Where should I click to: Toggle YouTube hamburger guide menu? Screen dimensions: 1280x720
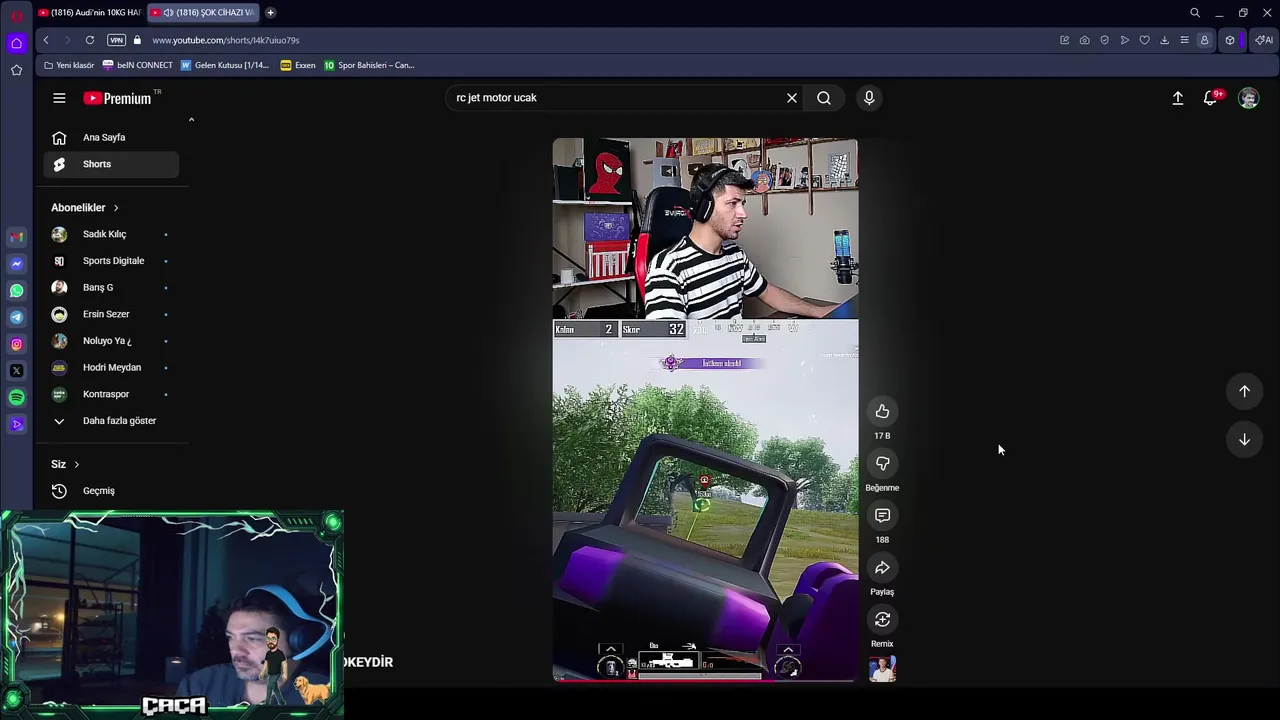coord(59,98)
